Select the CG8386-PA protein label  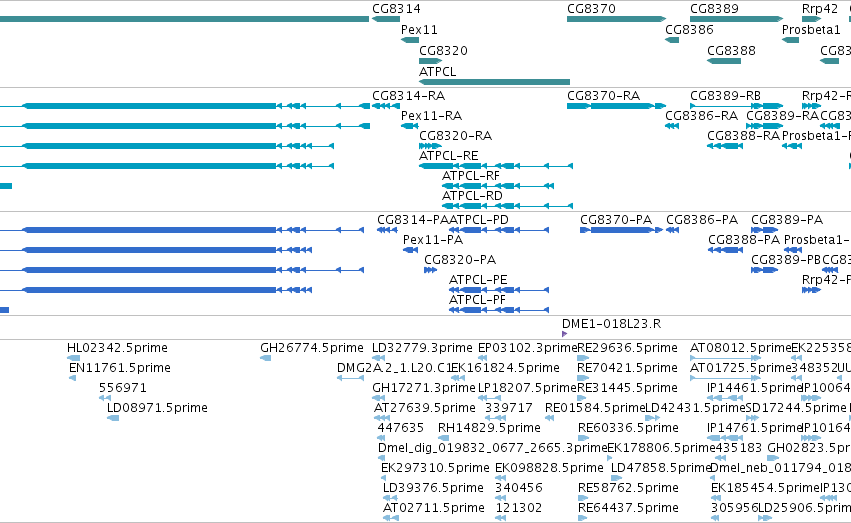(702, 220)
